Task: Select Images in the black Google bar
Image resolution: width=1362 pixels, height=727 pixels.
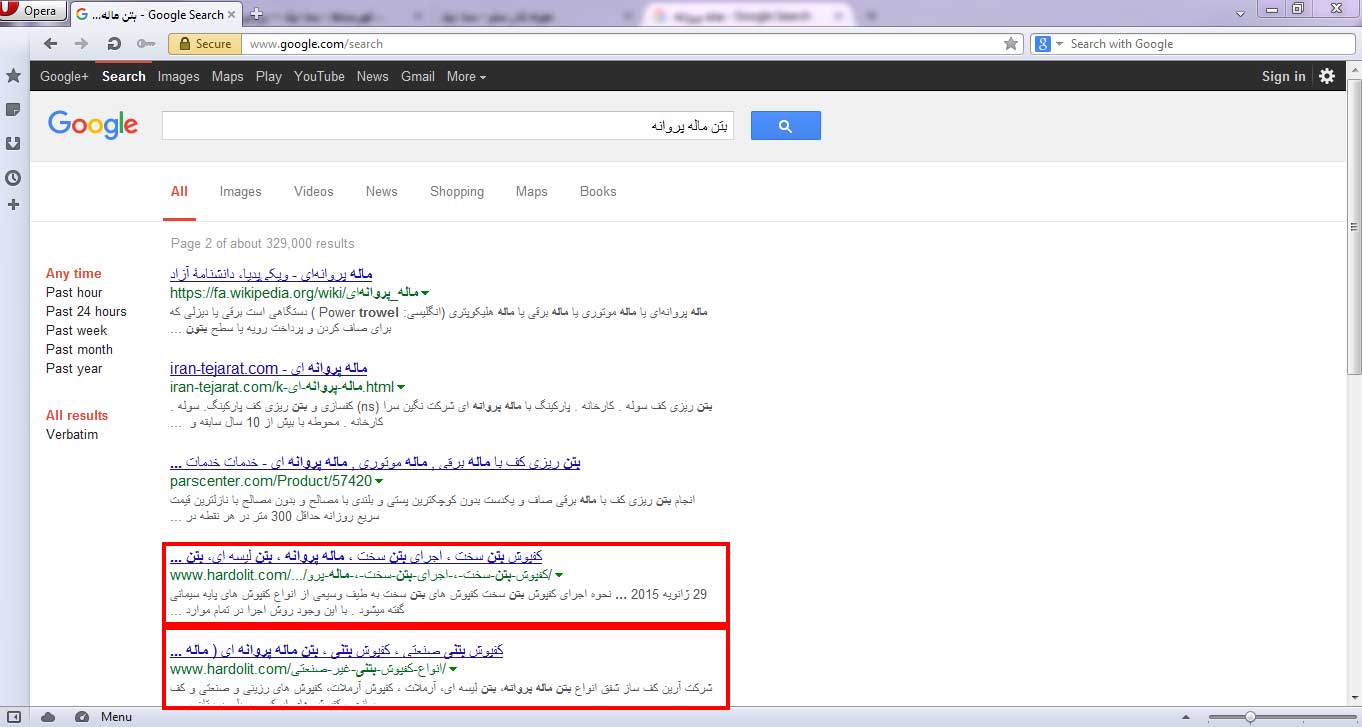Action: [178, 76]
